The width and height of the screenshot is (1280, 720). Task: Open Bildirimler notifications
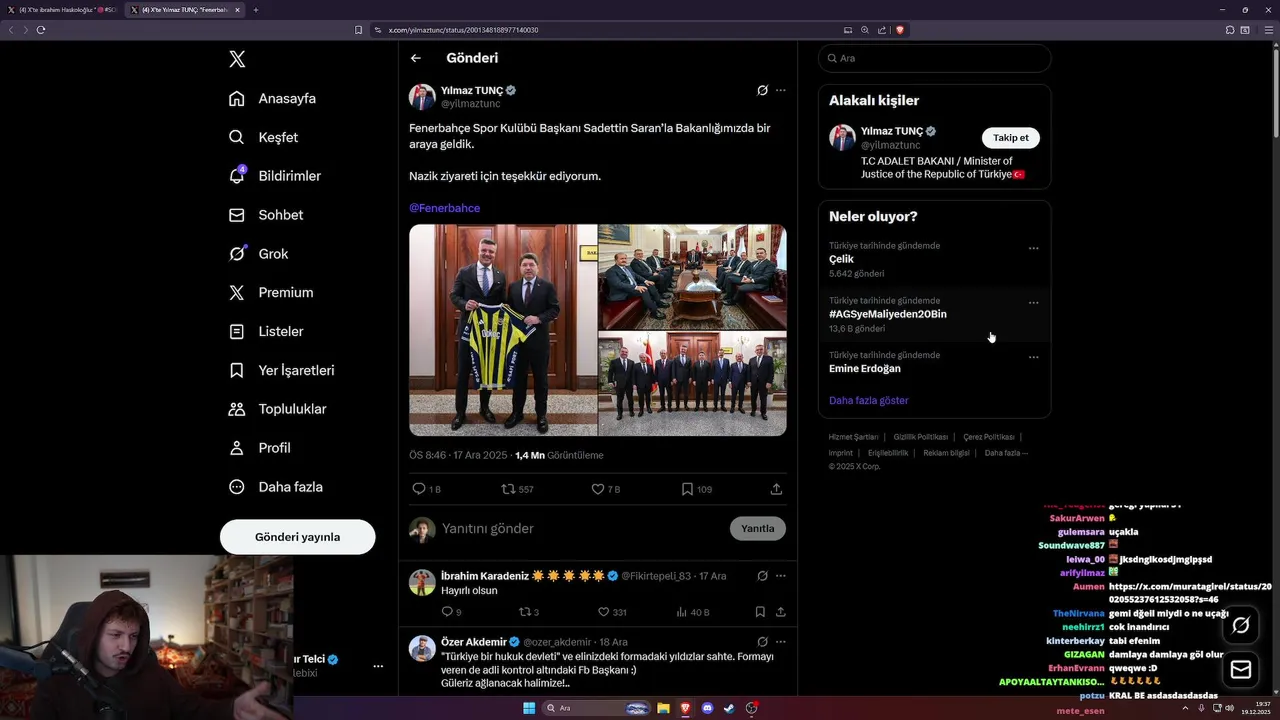pyautogui.click(x=275, y=176)
